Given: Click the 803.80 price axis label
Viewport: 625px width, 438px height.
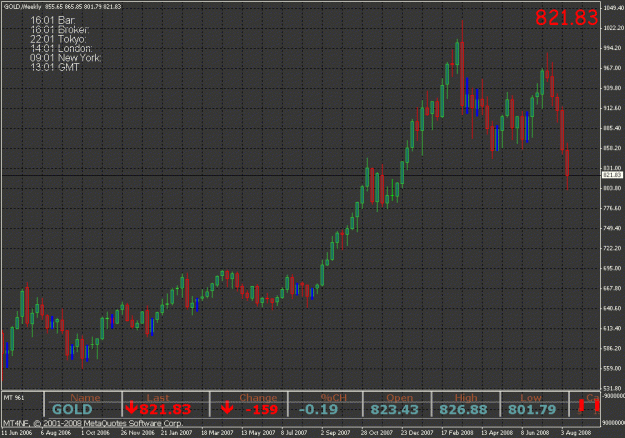Looking at the screenshot, I should [x=614, y=188].
